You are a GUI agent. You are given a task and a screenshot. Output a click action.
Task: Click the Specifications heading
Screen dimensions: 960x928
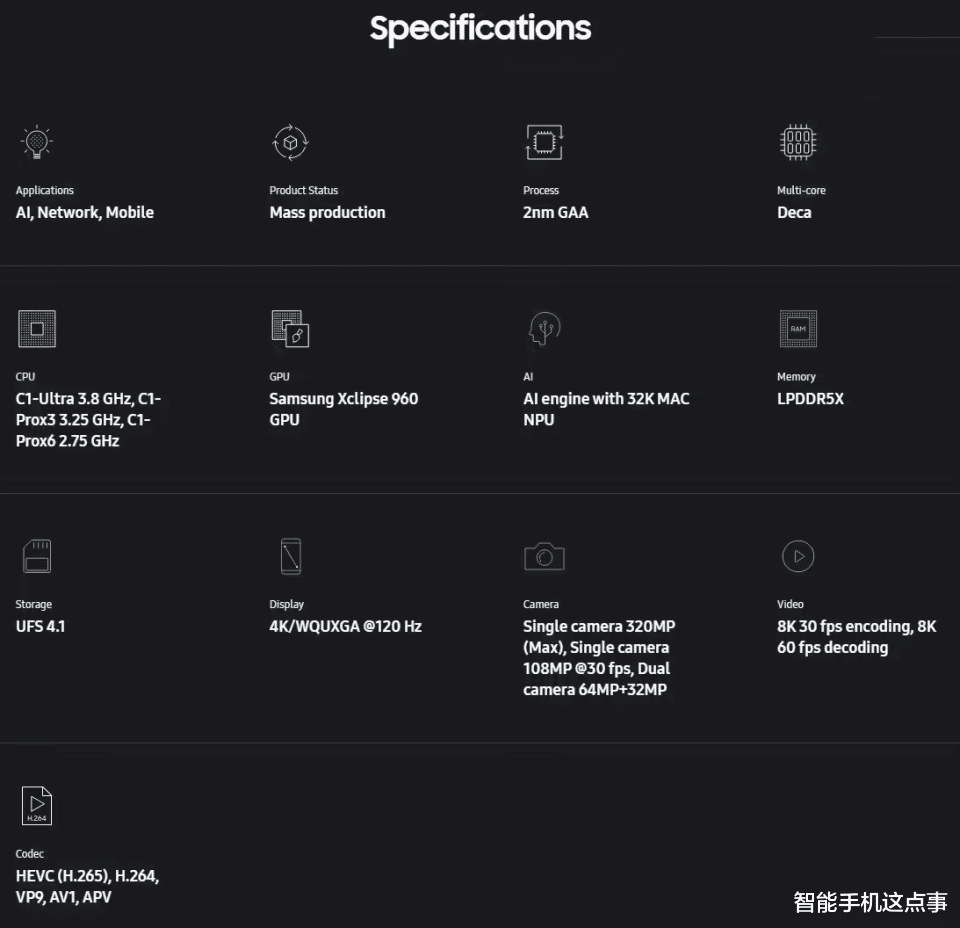point(480,28)
